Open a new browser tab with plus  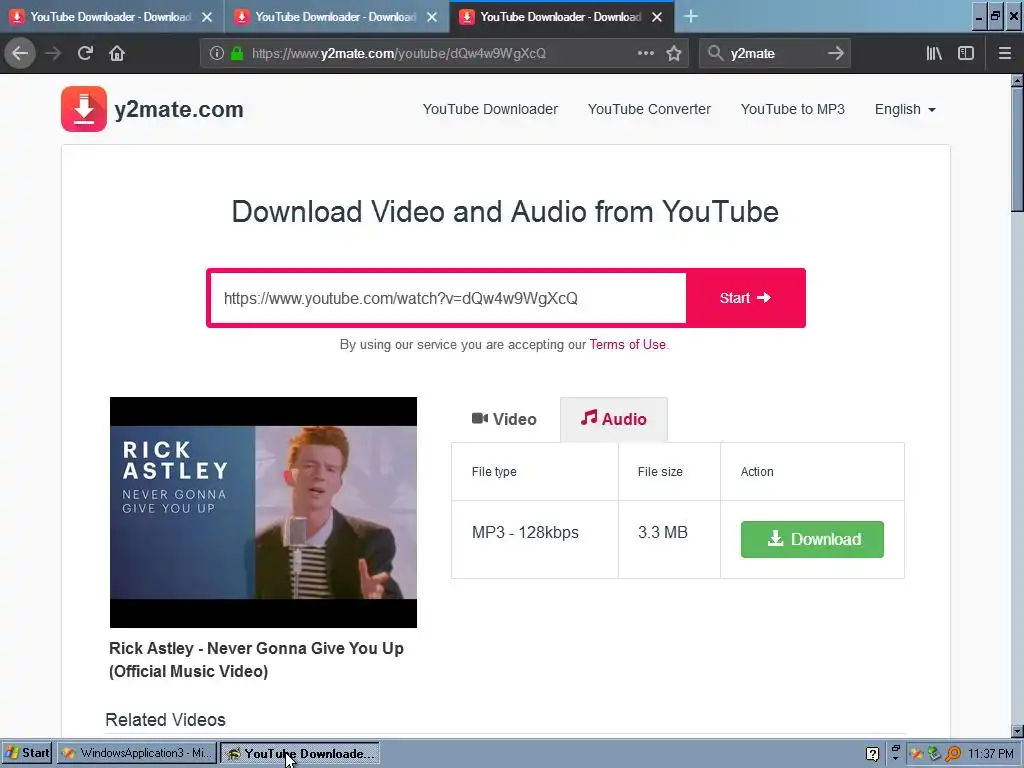point(690,17)
